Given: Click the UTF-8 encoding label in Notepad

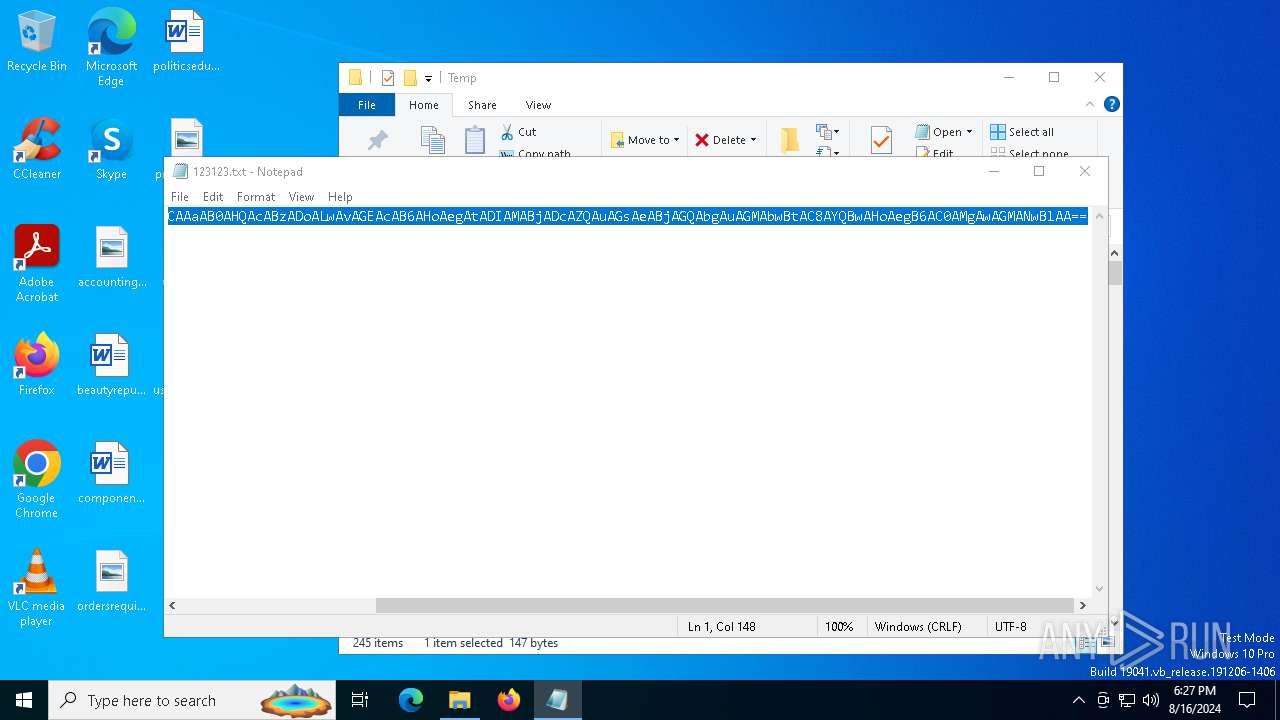Looking at the screenshot, I should click(x=1011, y=627).
